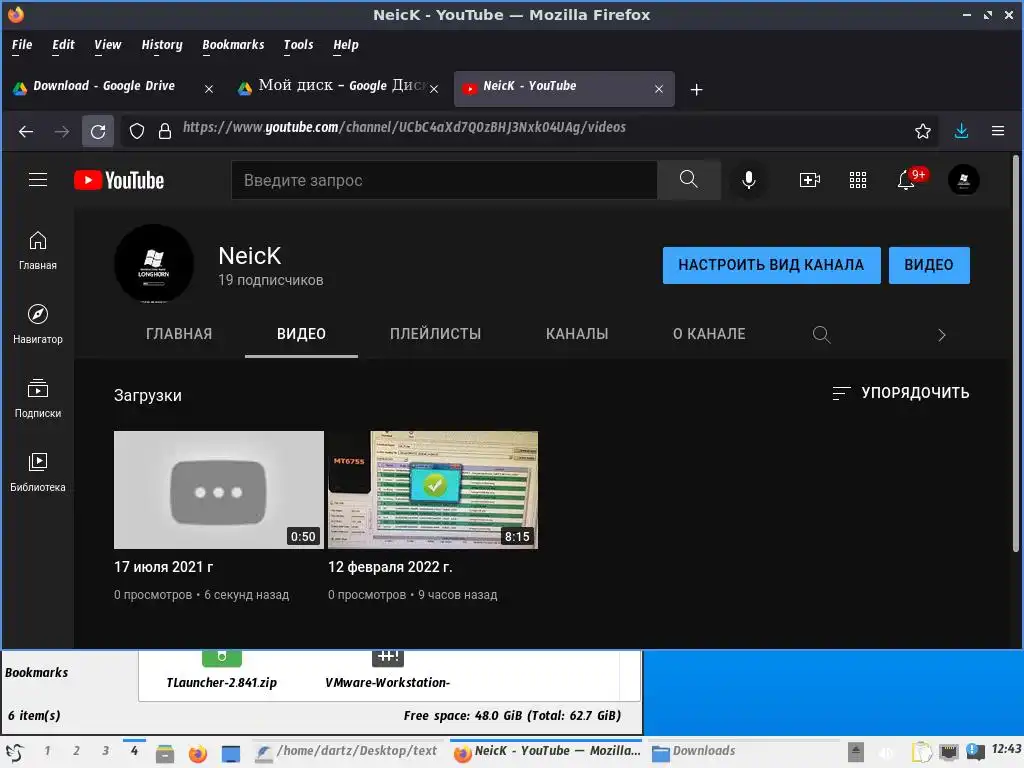The width and height of the screenshot is (1024, 768).
Task: Open the Tools menu
Action: (298, 45)
